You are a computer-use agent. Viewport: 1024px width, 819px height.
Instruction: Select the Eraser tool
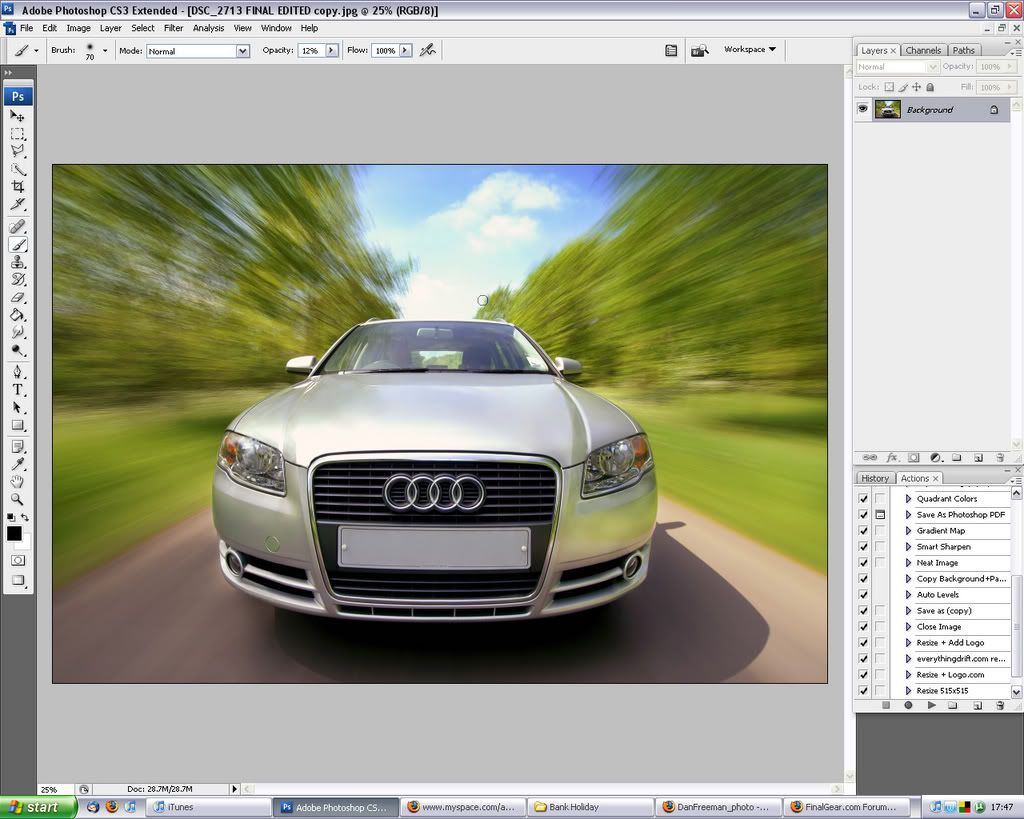coord(18,297)
